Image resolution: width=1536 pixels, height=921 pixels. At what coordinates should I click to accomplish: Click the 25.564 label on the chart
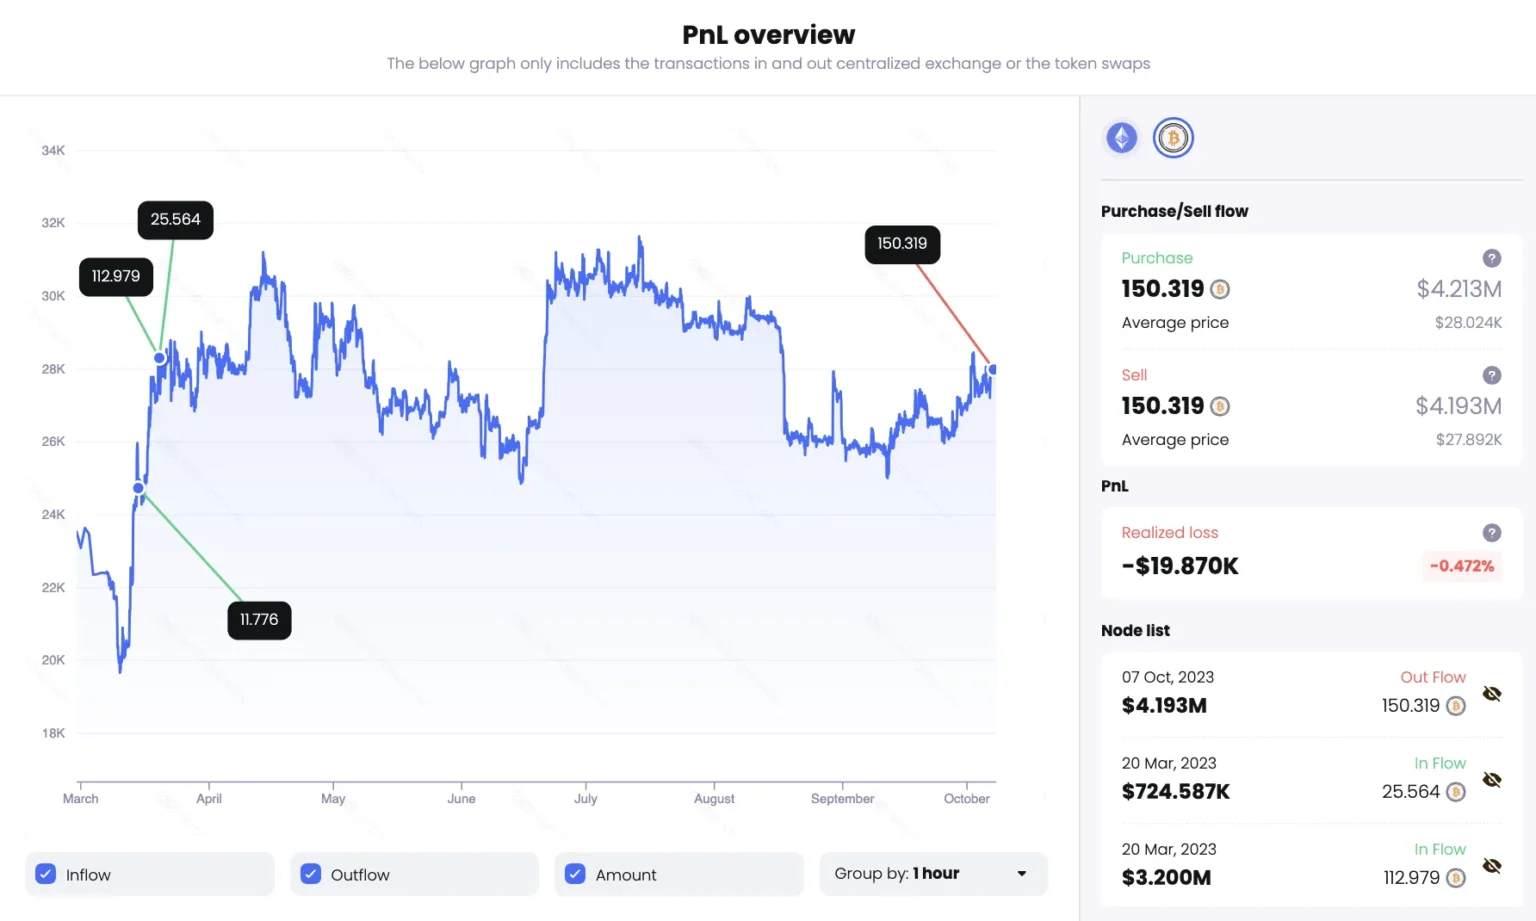(175, 219)
